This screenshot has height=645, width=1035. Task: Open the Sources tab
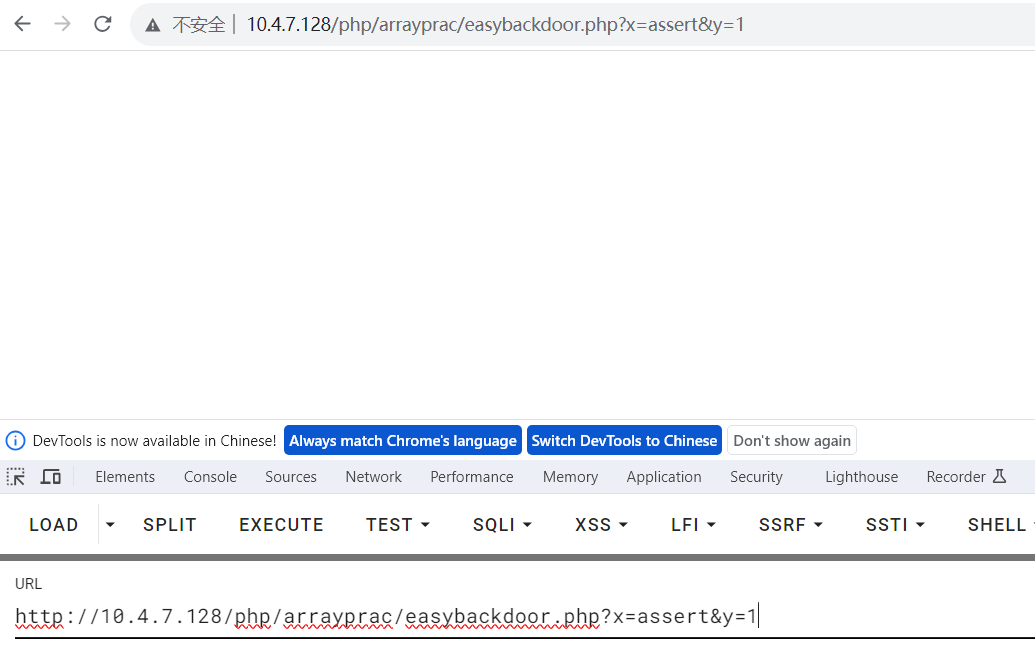291,477
